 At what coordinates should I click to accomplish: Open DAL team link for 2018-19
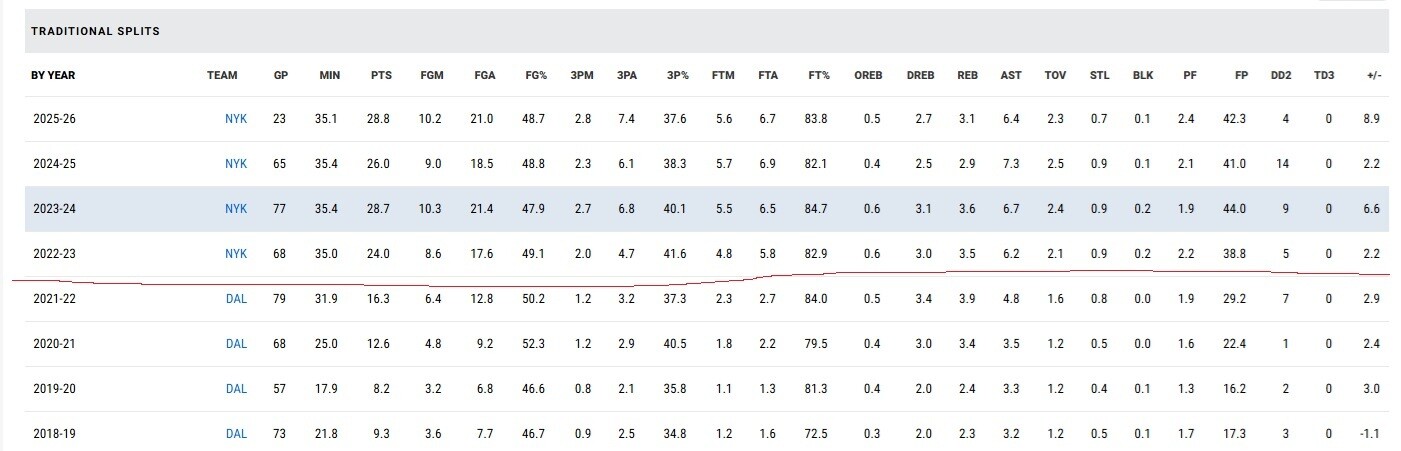(x=236, y=434)
